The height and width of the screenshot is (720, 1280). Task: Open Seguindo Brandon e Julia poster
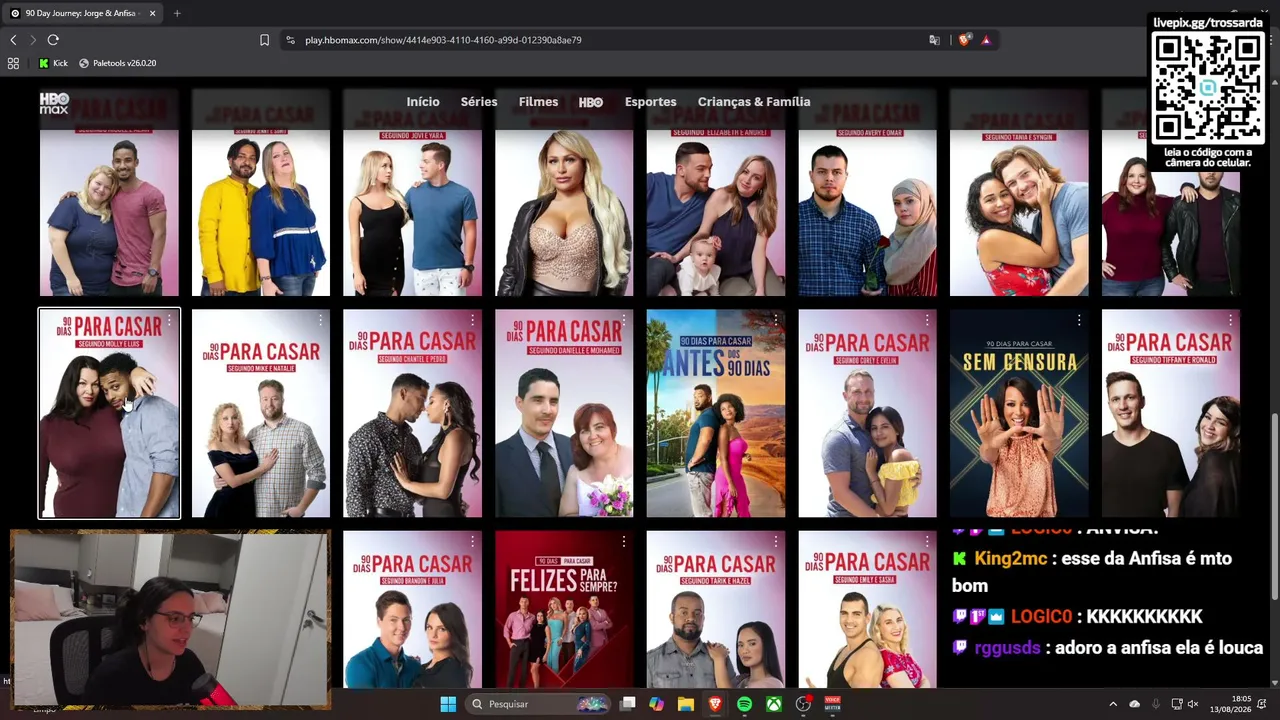[412, 609]
